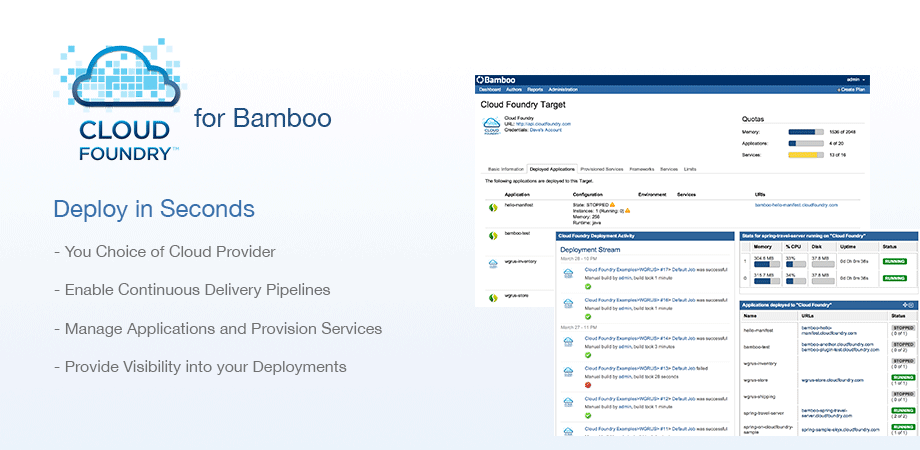Click the large Cloud Foundry banner logo

pos(122,100)
